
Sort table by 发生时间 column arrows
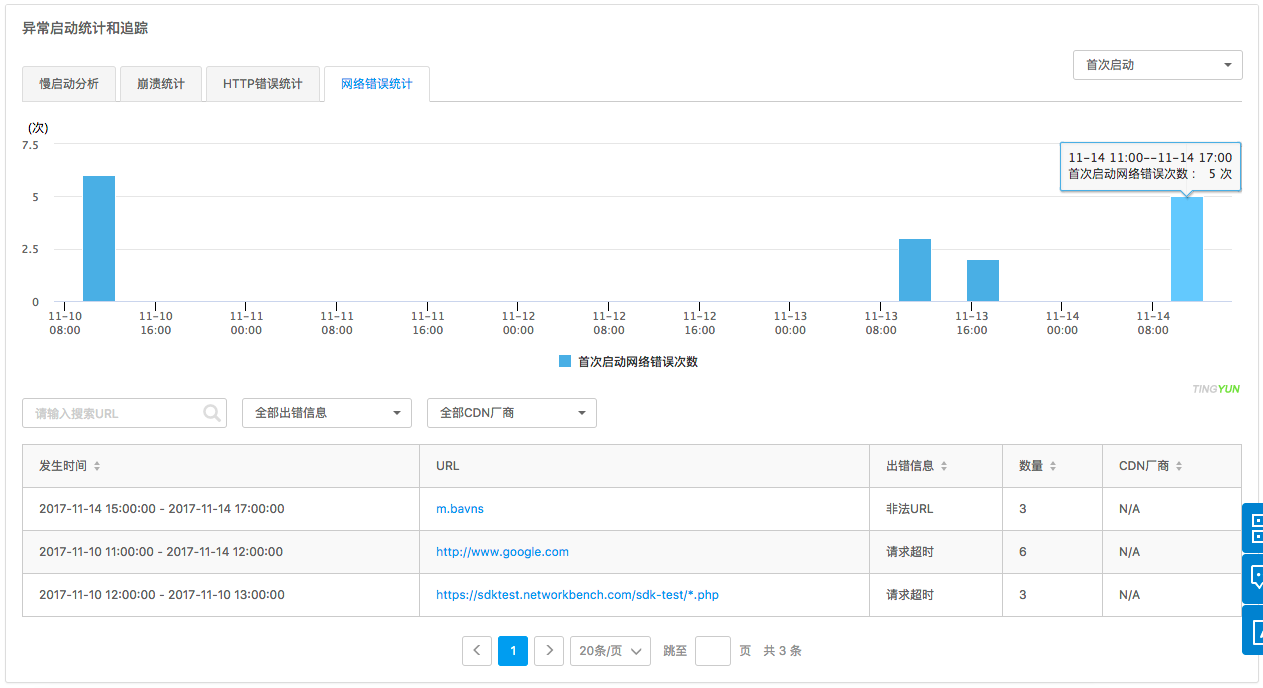click(97, 467)
